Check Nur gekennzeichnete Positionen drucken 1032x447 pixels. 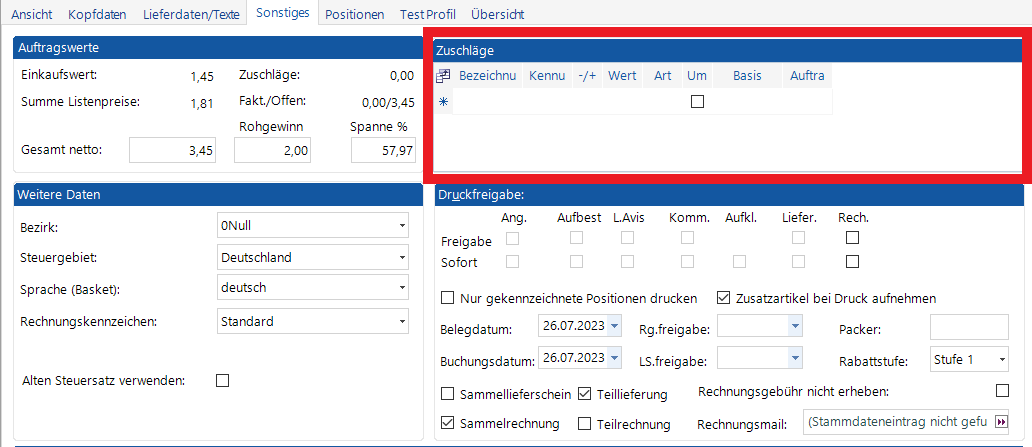[x=448, y=298]
